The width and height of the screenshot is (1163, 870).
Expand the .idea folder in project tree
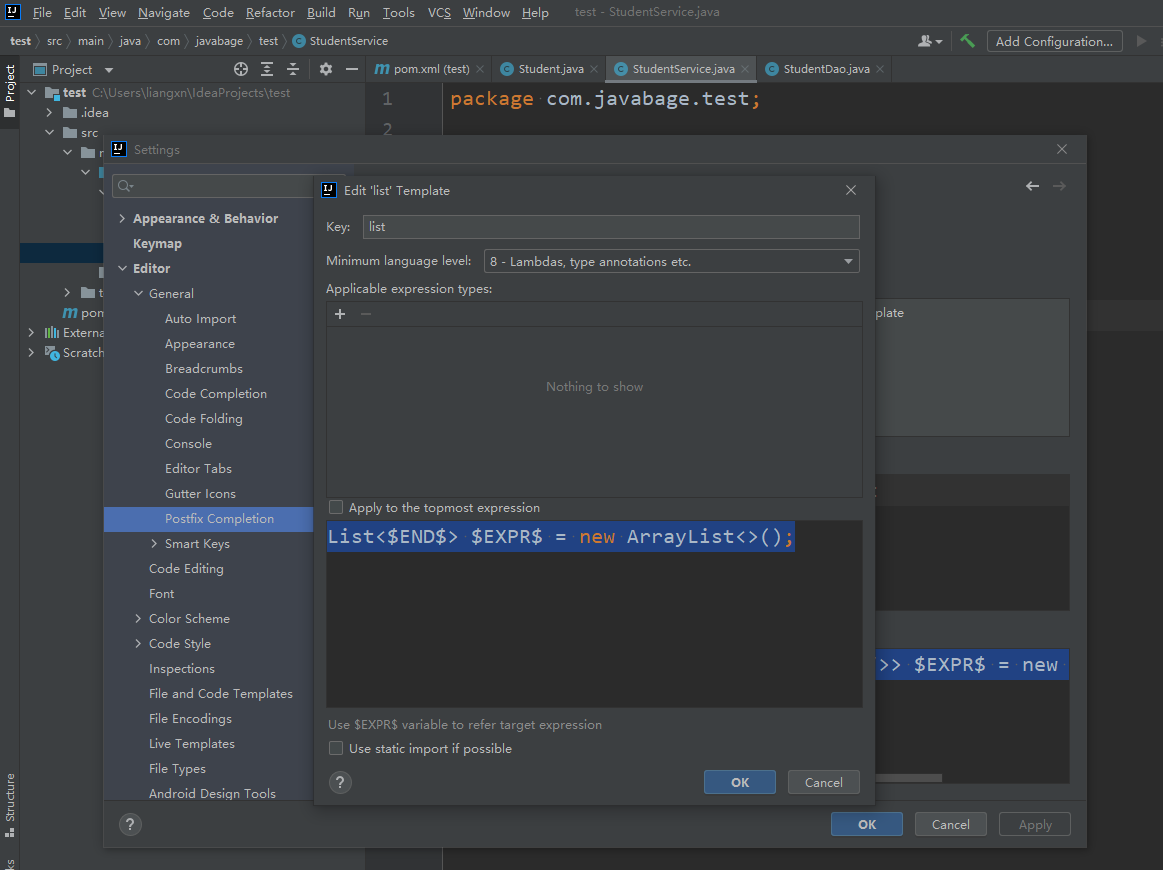[49, 113]
